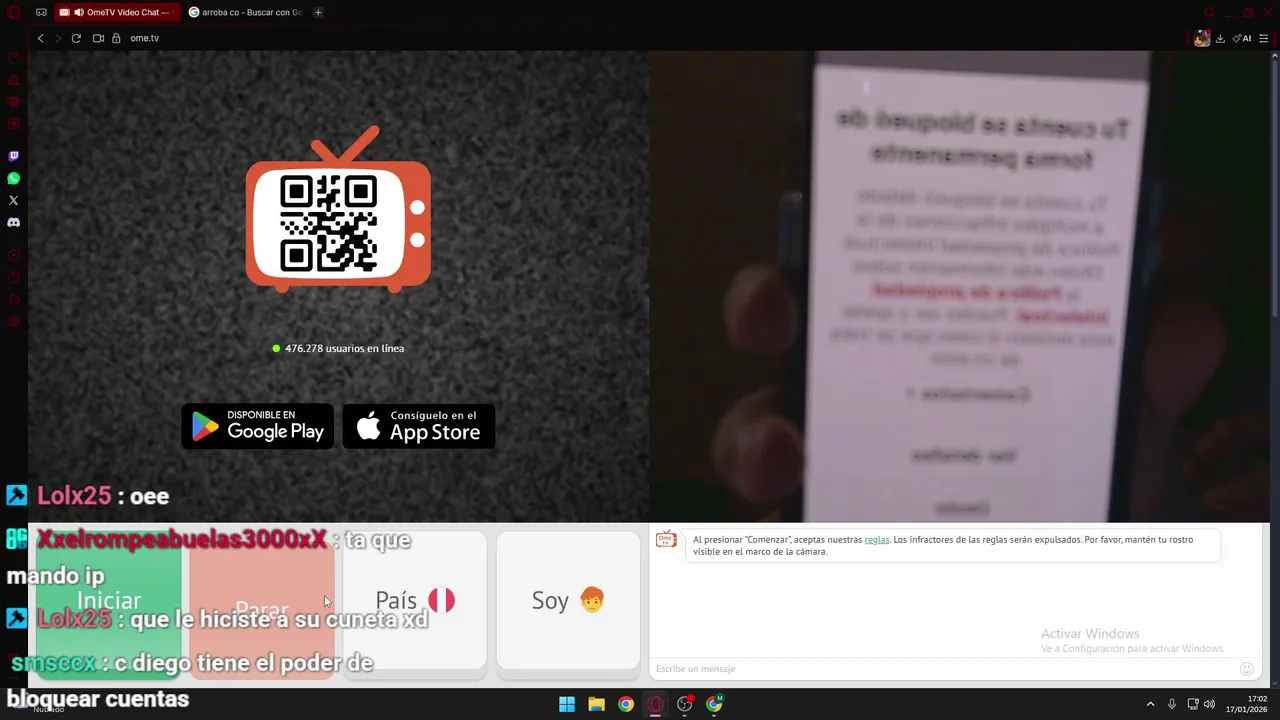Open the WhatsApp sidebar panel
Viewport: 1280px width, 720px height.
click(13, 178)
